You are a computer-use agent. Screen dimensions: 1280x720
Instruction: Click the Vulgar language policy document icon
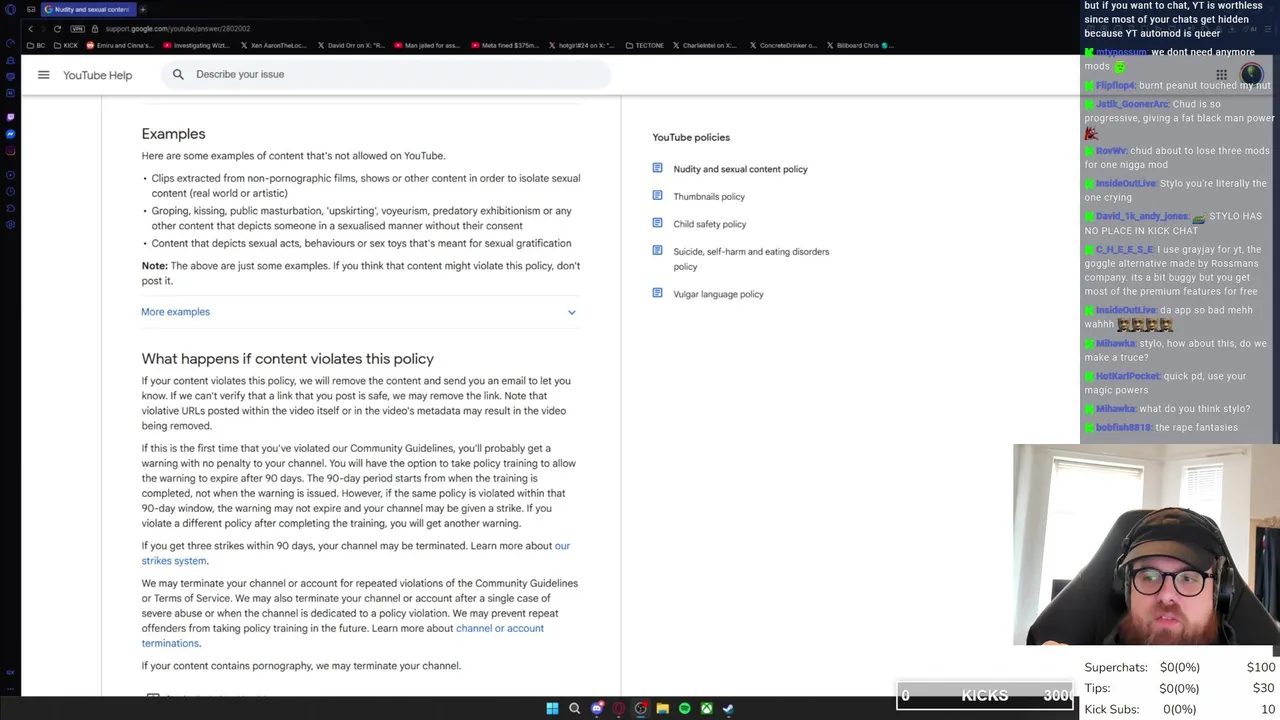657,293
